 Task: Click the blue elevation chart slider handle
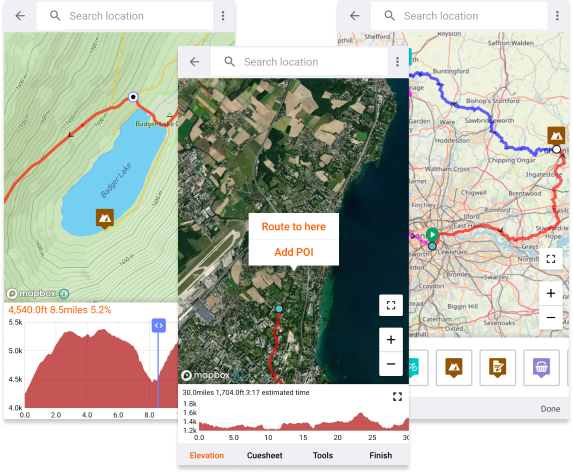(x=159, y=325)
